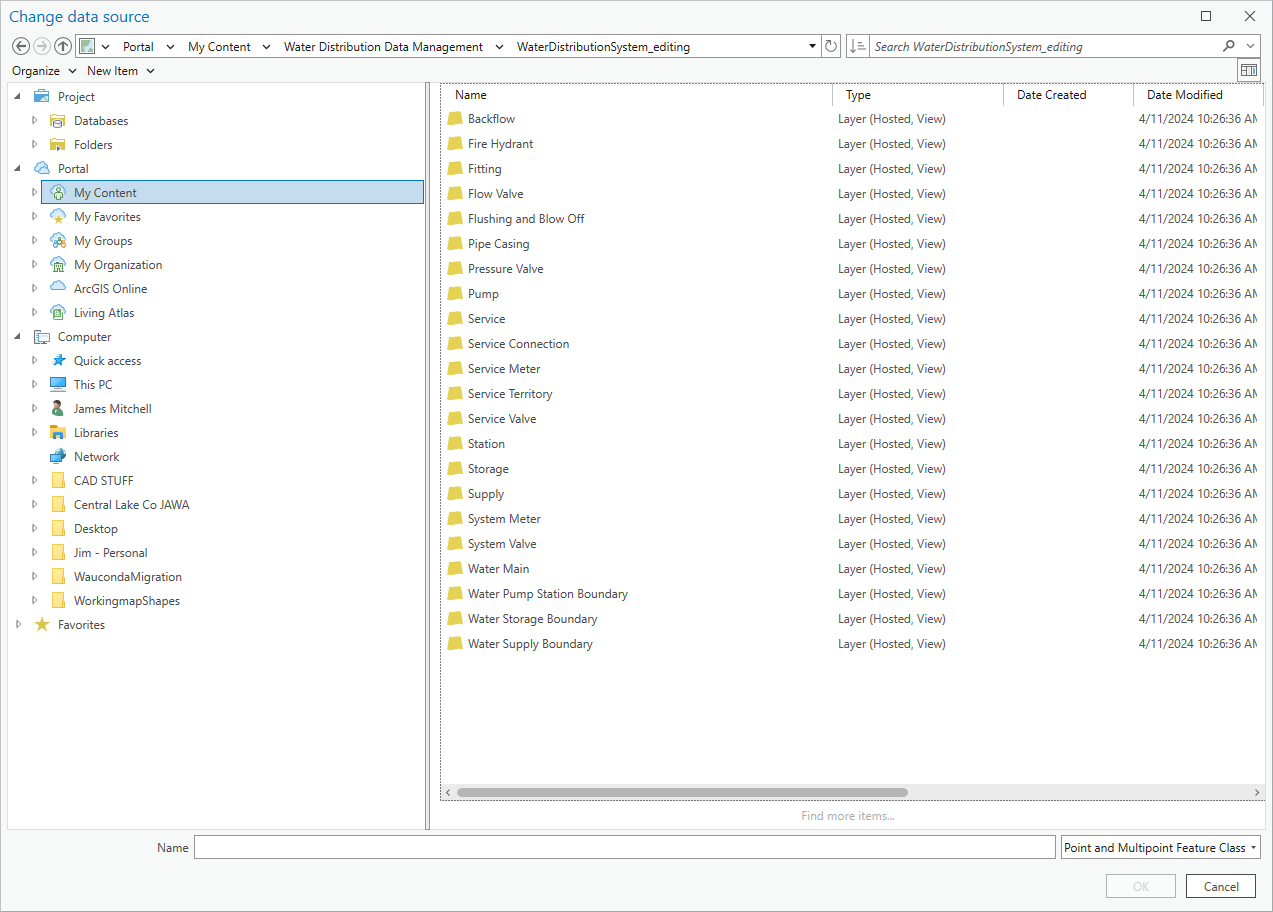Click the Pump layer icon
The width and height of the screenshot is (1273, 912).
point(455,294)
